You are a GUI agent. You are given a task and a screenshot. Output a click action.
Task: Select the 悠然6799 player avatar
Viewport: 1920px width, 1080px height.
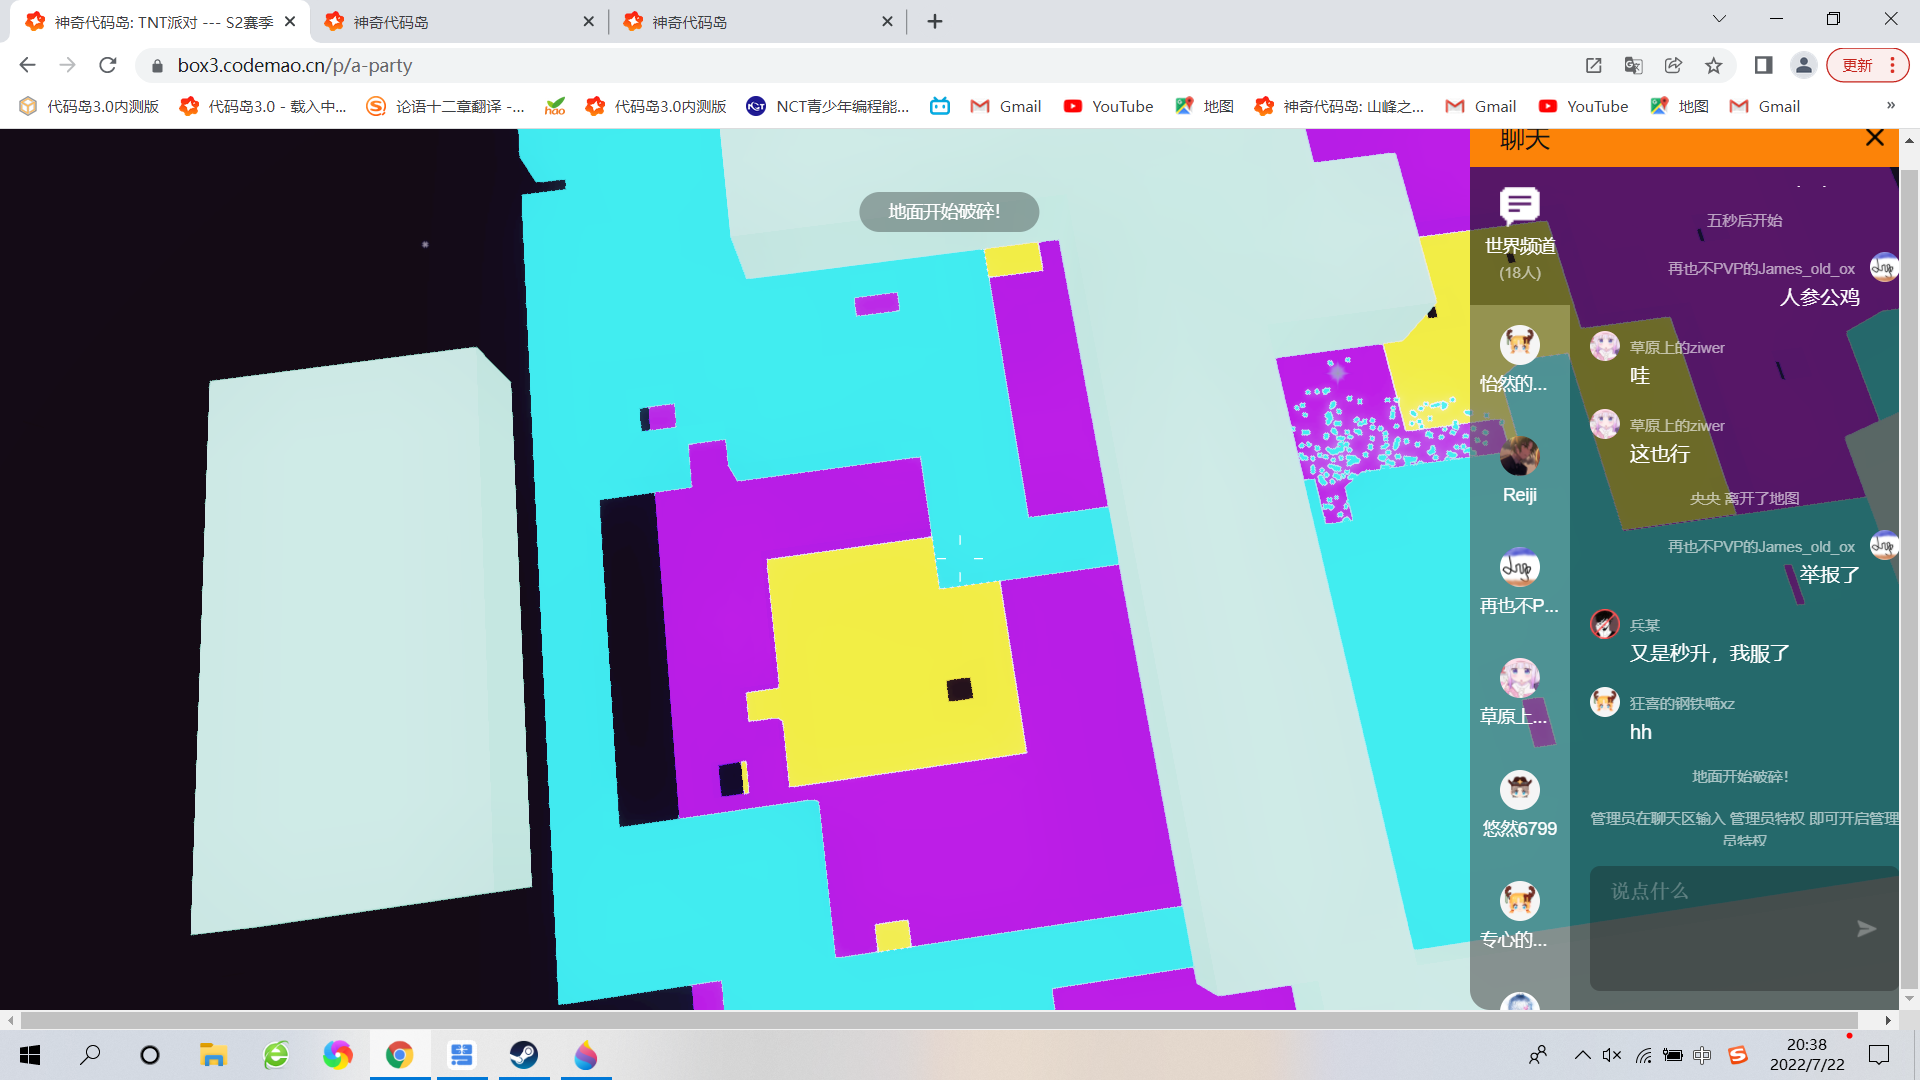click(x=1519, y=790)
